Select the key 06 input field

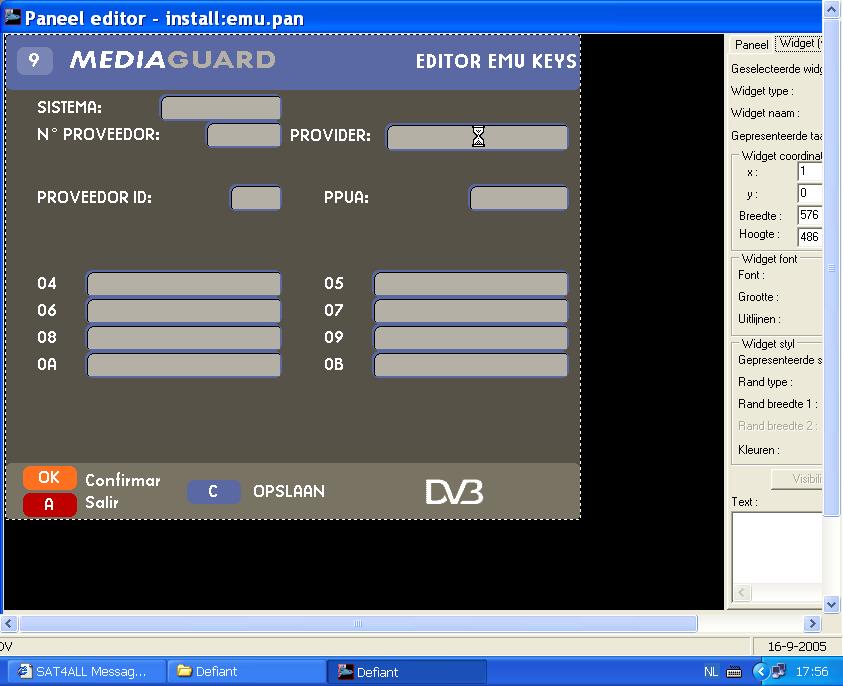tap(184, 310)
